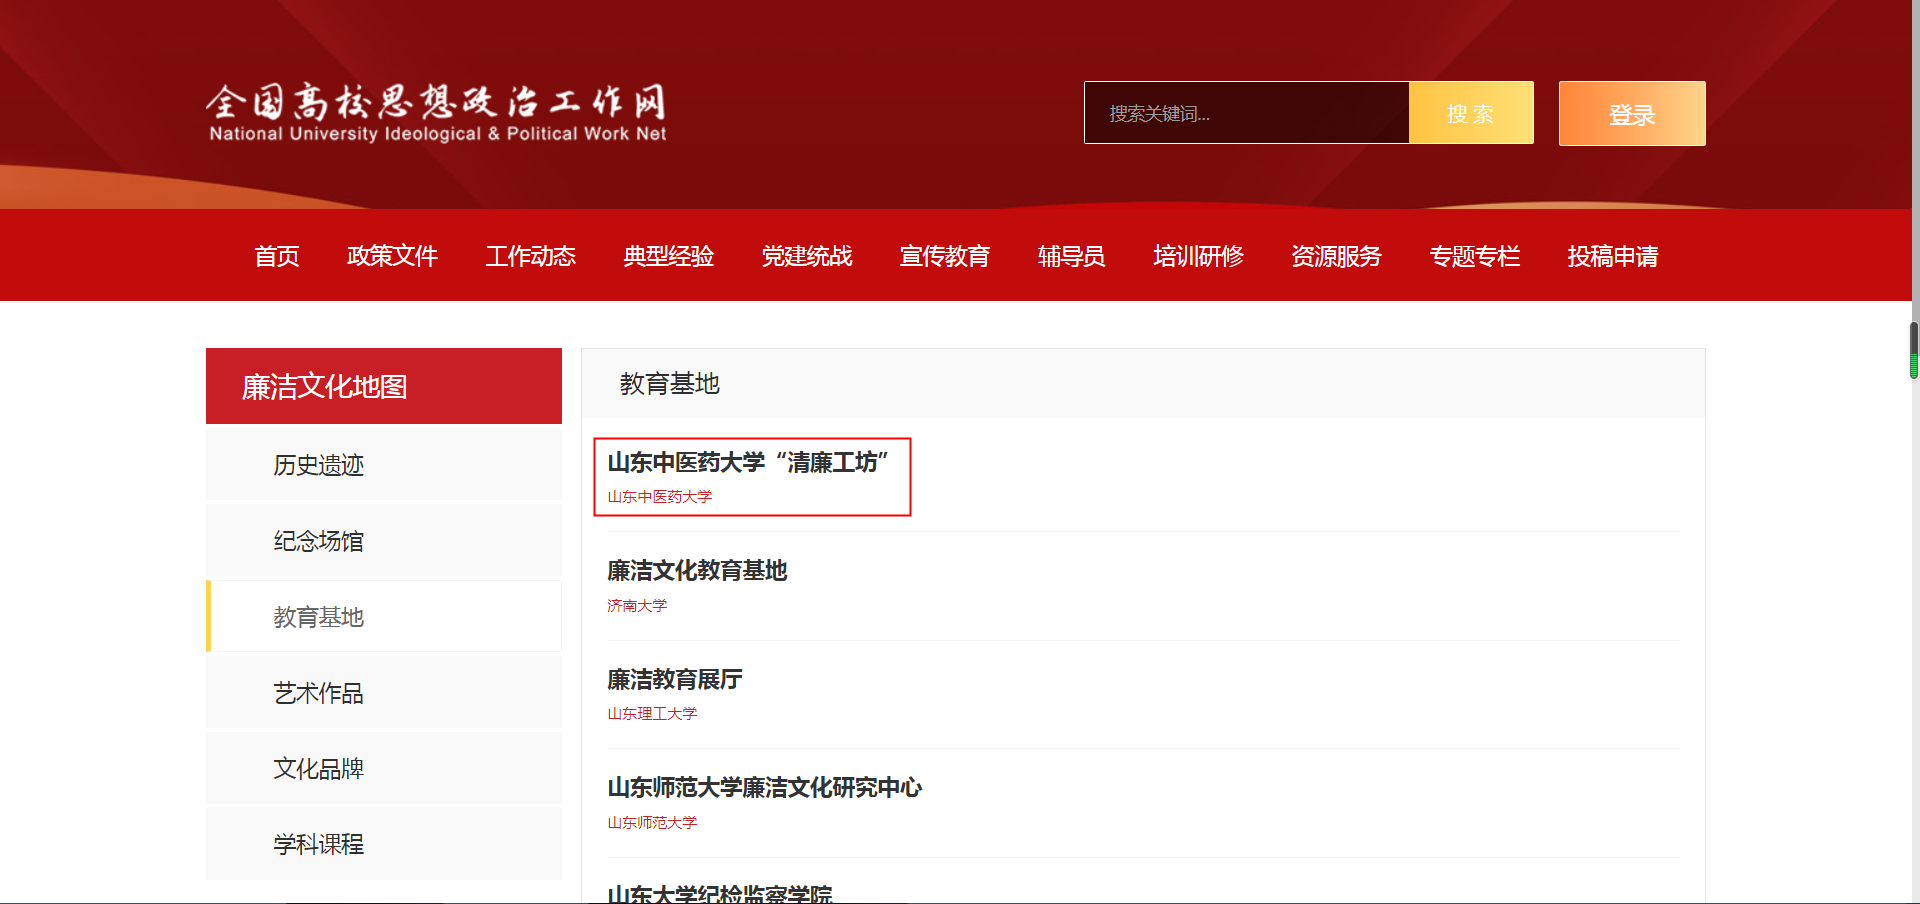Image resolution: width=1920 pixels, height=904 pixels.
Task: Select 教育基地 in the sidebar
Action: pyautogui.click(x=384, y=616)
